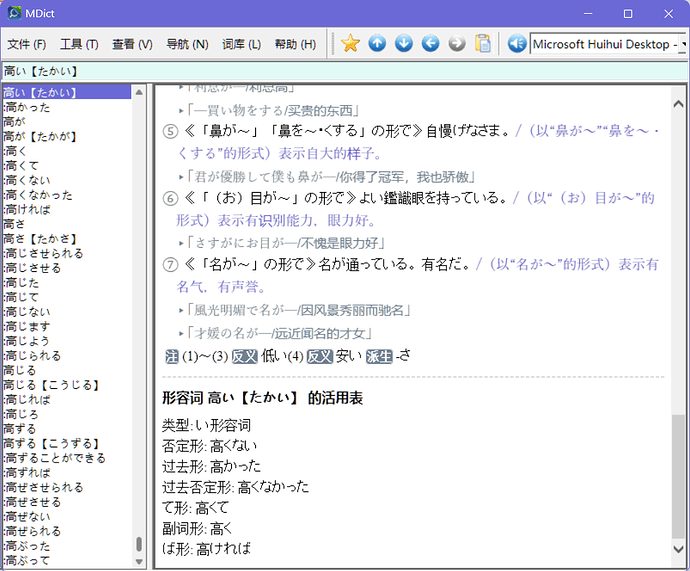Viewport: 690px width, 571px height.
Task: Click the MDict app icon in title bar
Action: (x=14, y=13)
